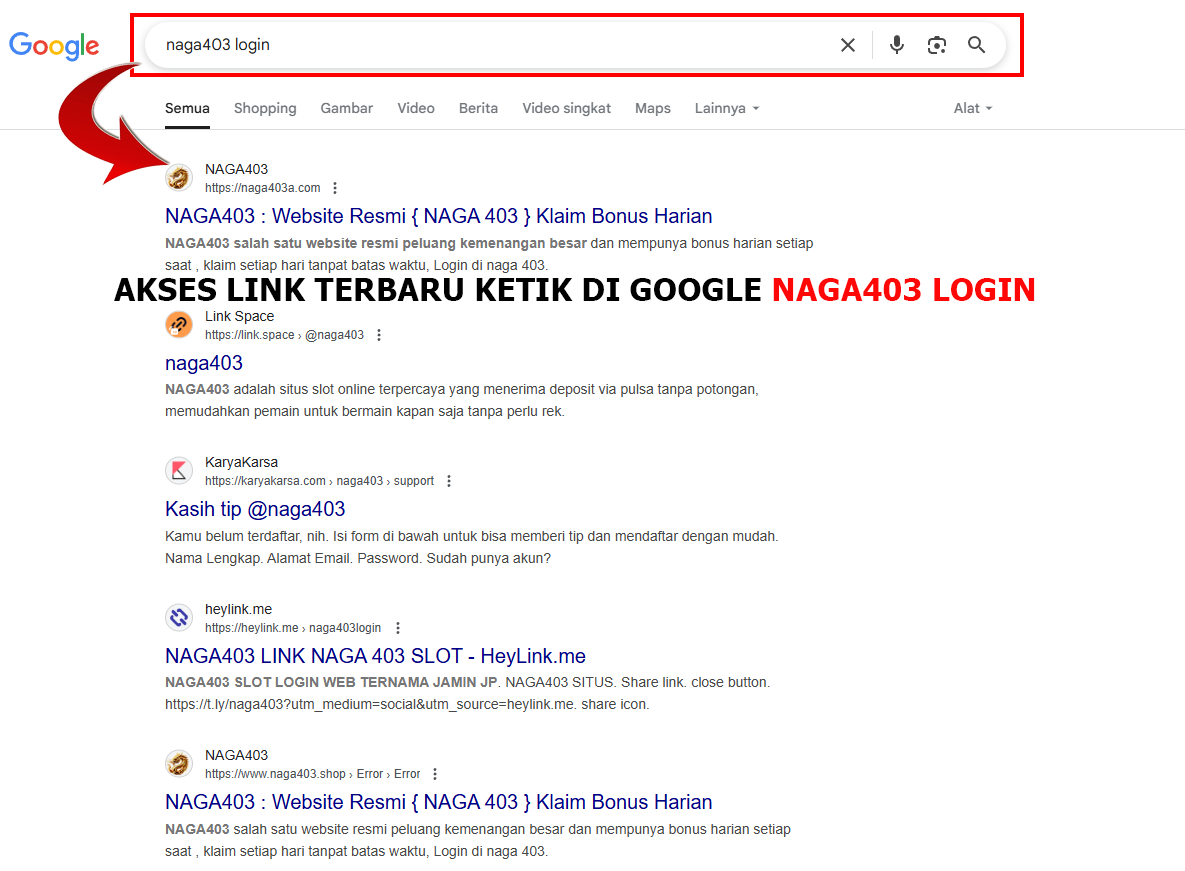
Task: Open the Alat tools dropdown
Action: 973,108
